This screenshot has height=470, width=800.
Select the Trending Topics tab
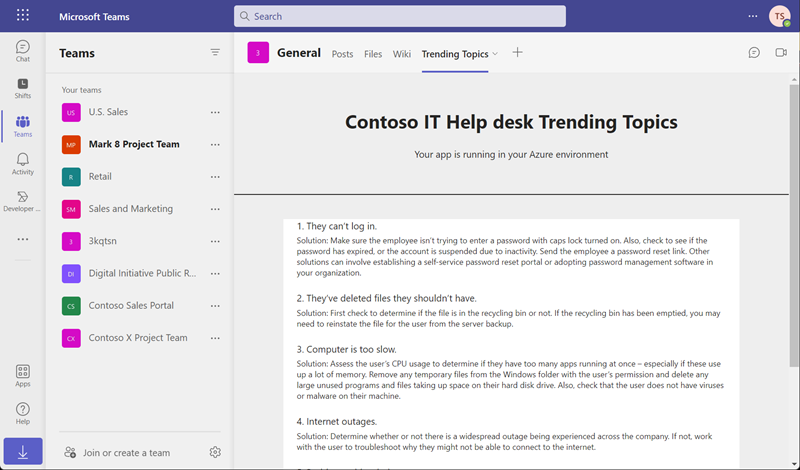coord(455,54)
